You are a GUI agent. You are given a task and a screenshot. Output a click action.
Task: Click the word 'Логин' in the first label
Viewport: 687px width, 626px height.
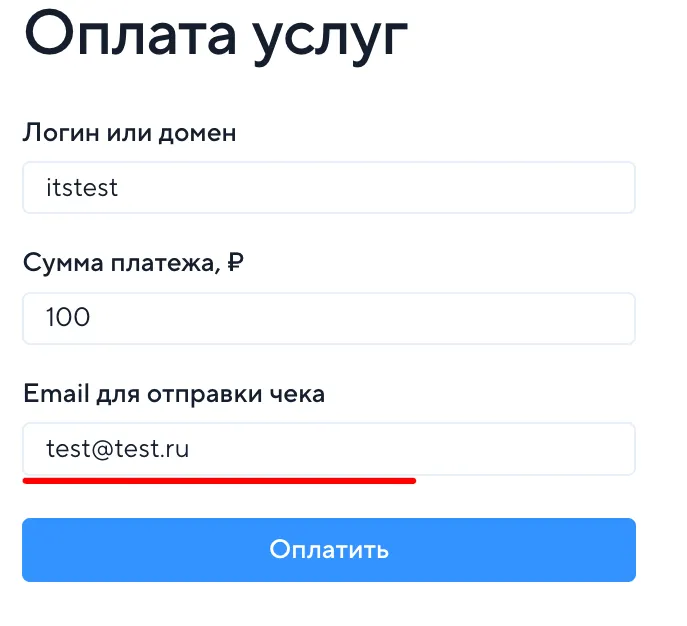click(x=58, y=132)
